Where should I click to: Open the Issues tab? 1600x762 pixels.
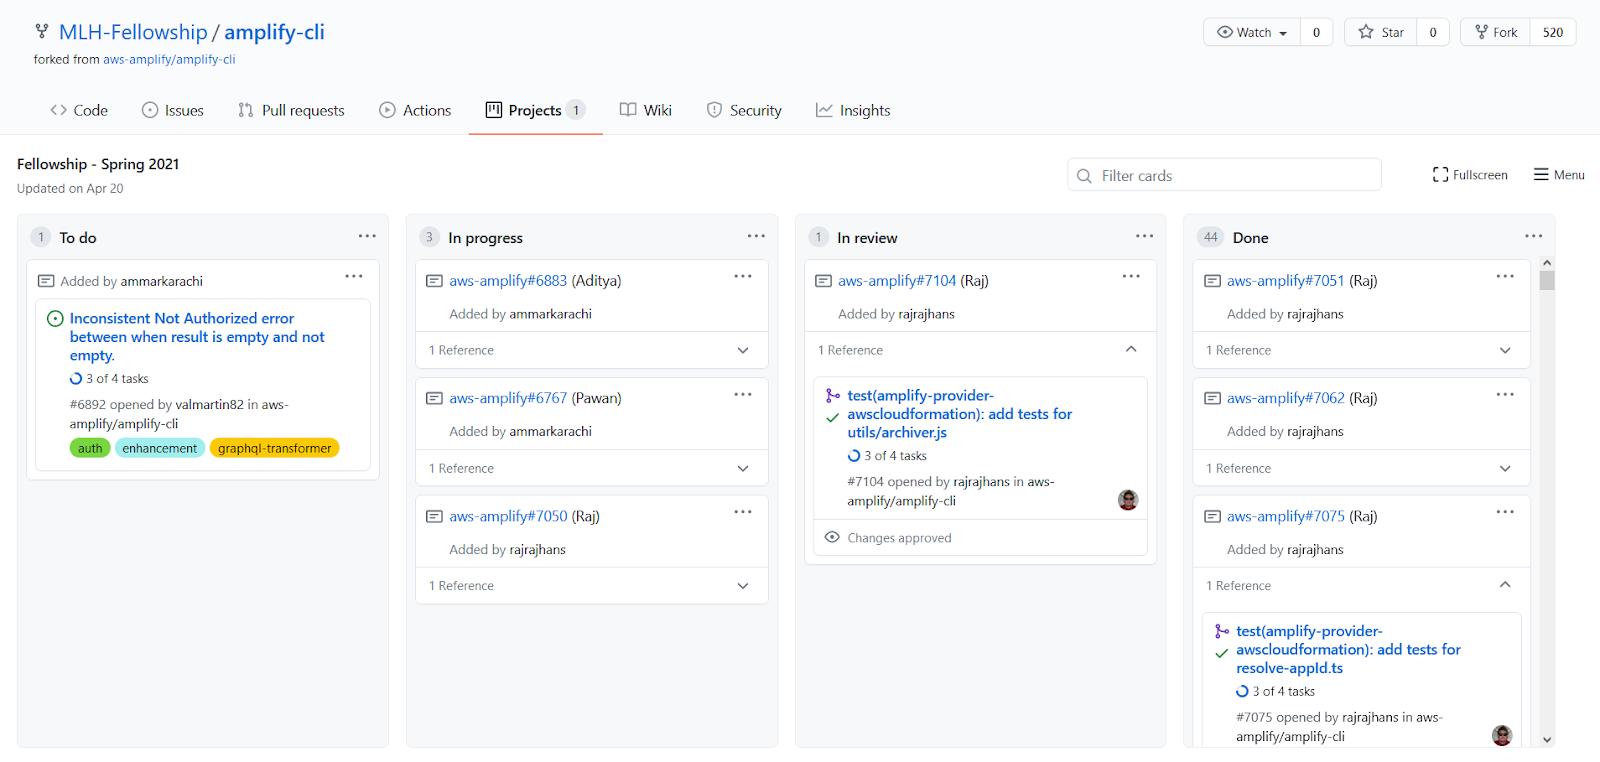coord(173,110)
